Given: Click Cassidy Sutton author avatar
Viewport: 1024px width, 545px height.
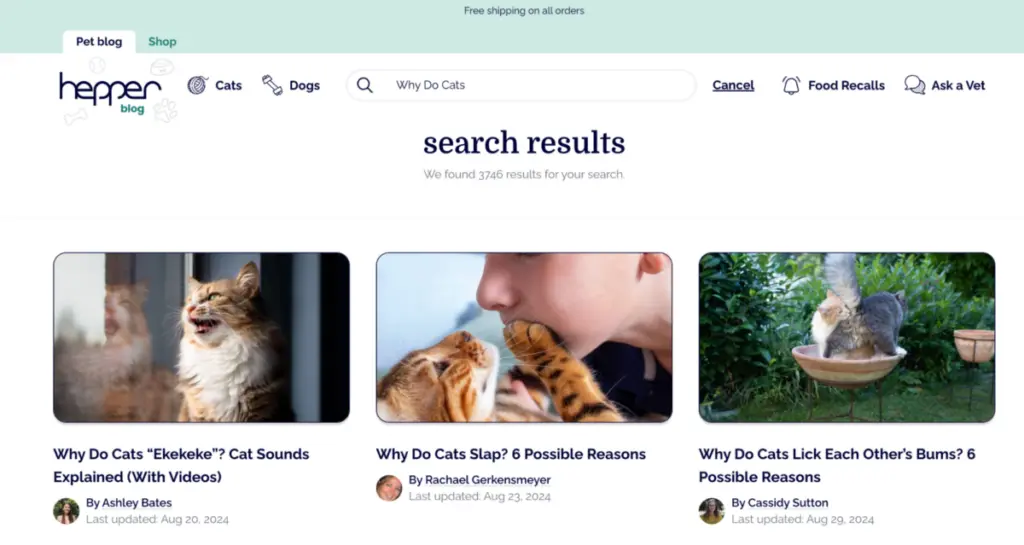Looking at the screenshot, I should pyautogui.click(x=711, y=511).
